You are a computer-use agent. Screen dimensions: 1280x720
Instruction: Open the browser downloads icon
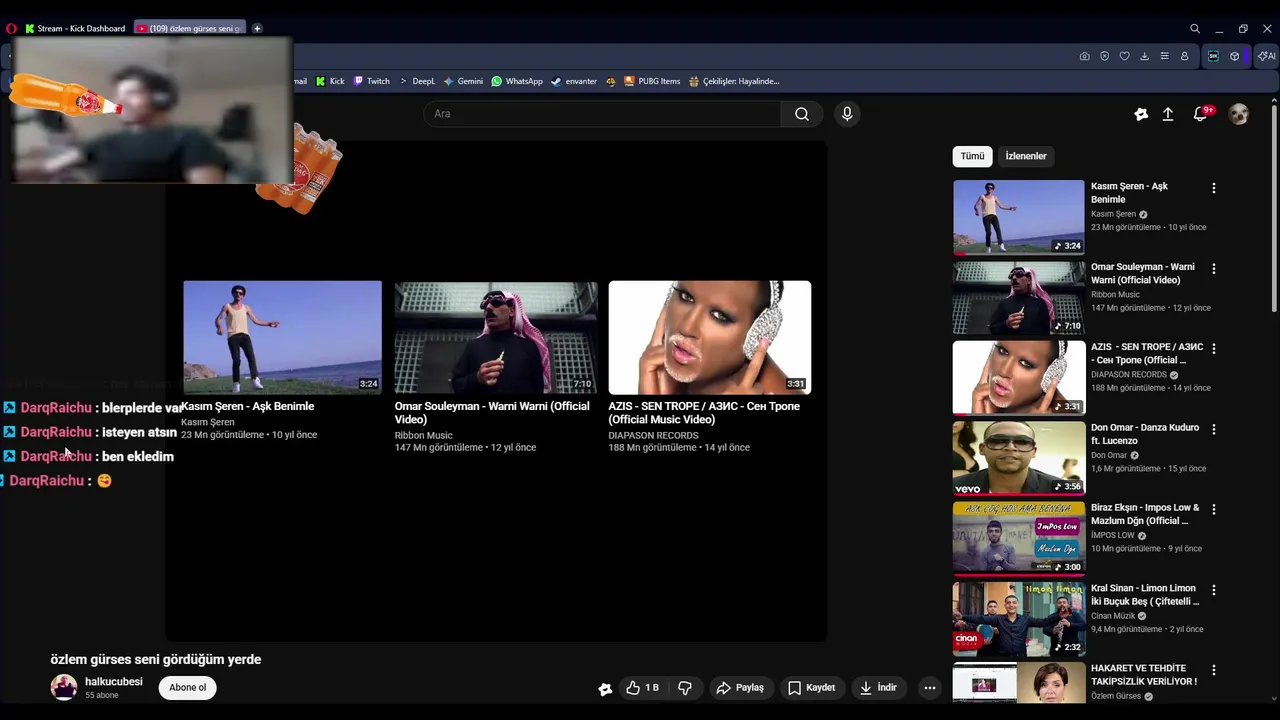point(1144,56)
